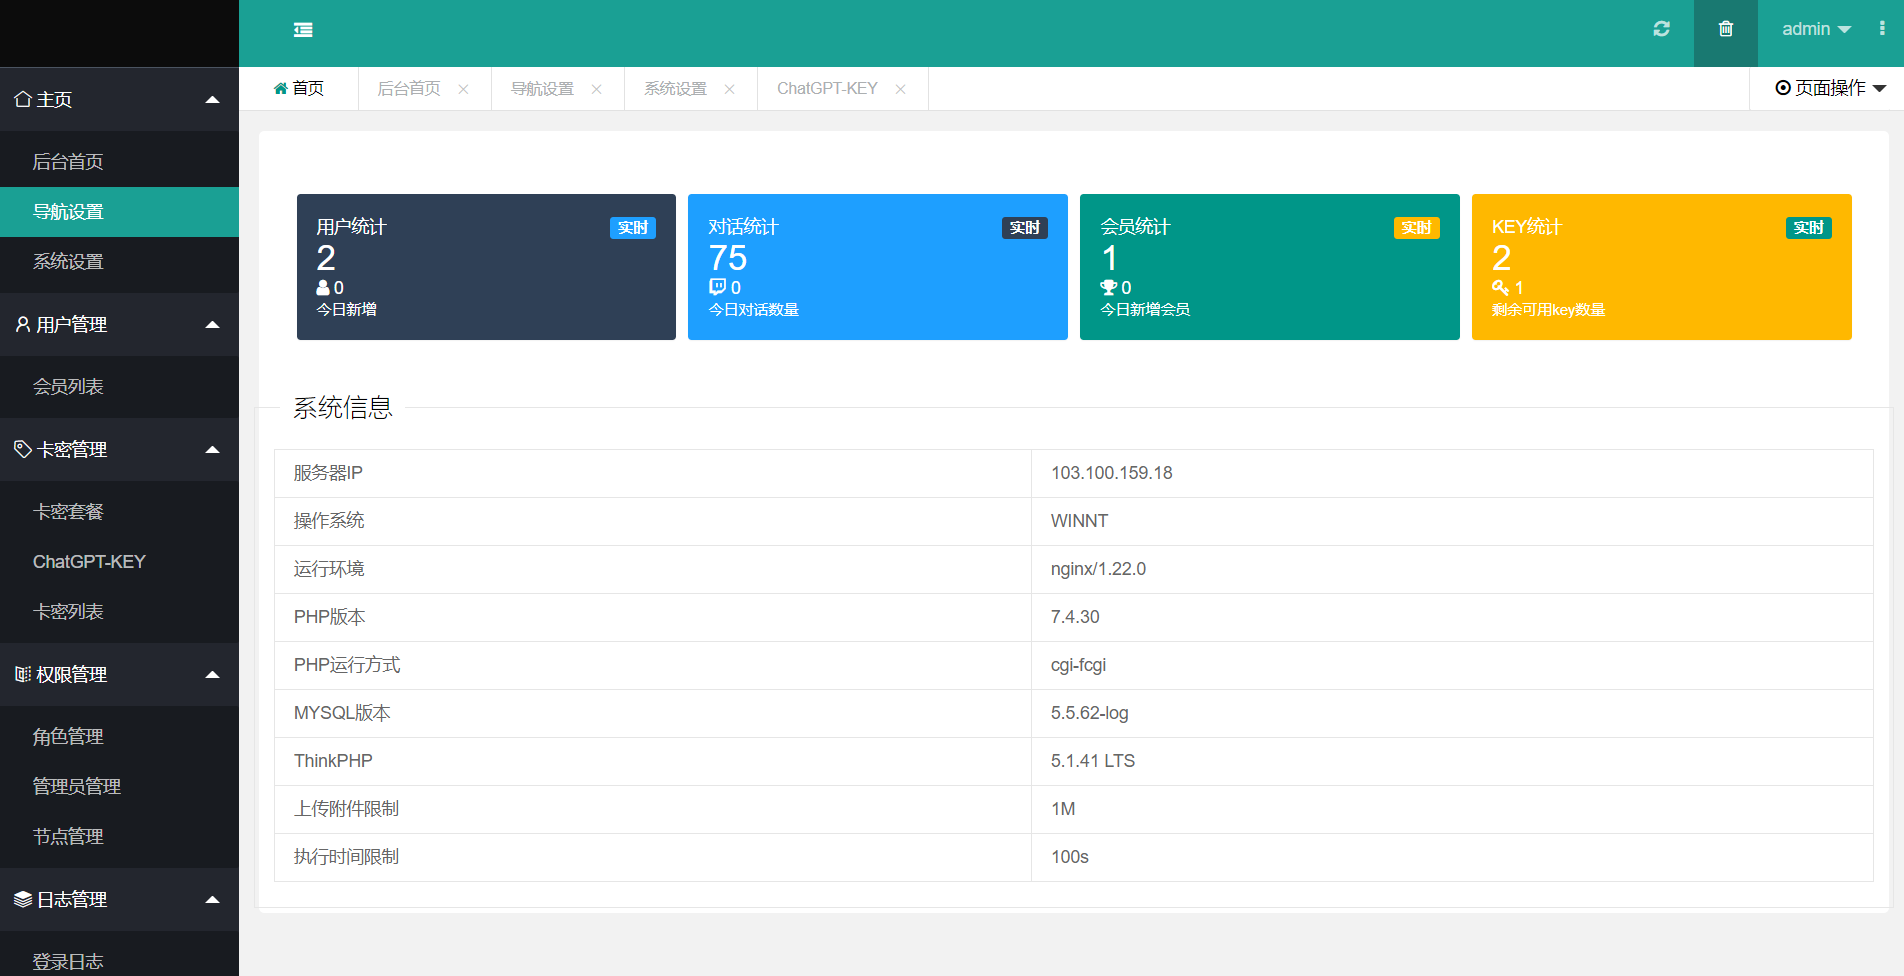
Task: Click the refresh icon in top bar
Action: pos(1661,29)
